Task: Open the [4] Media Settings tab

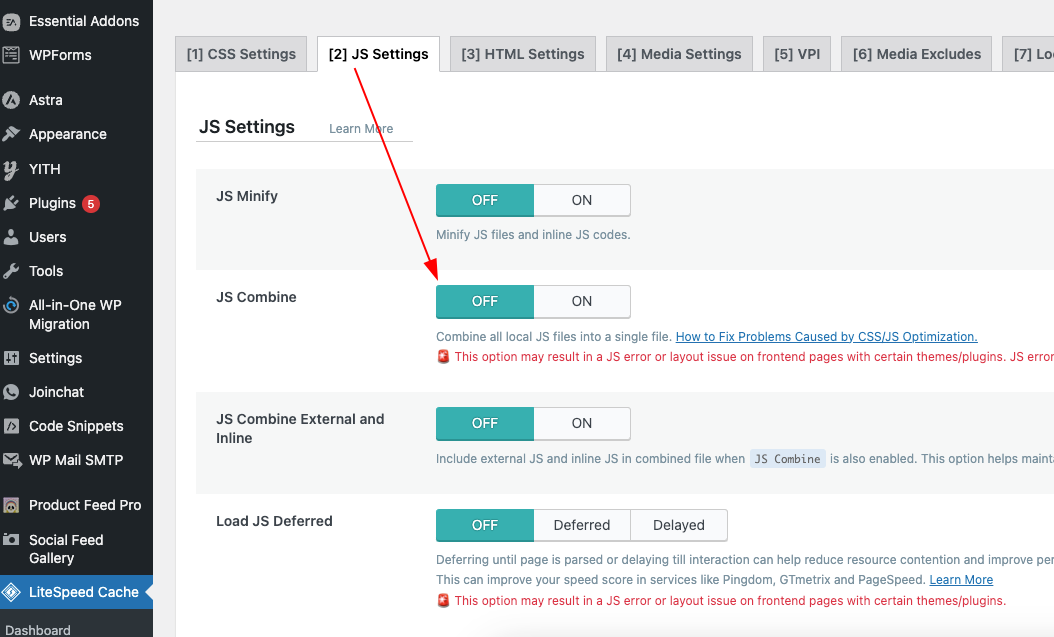Action: click(680, 54)
